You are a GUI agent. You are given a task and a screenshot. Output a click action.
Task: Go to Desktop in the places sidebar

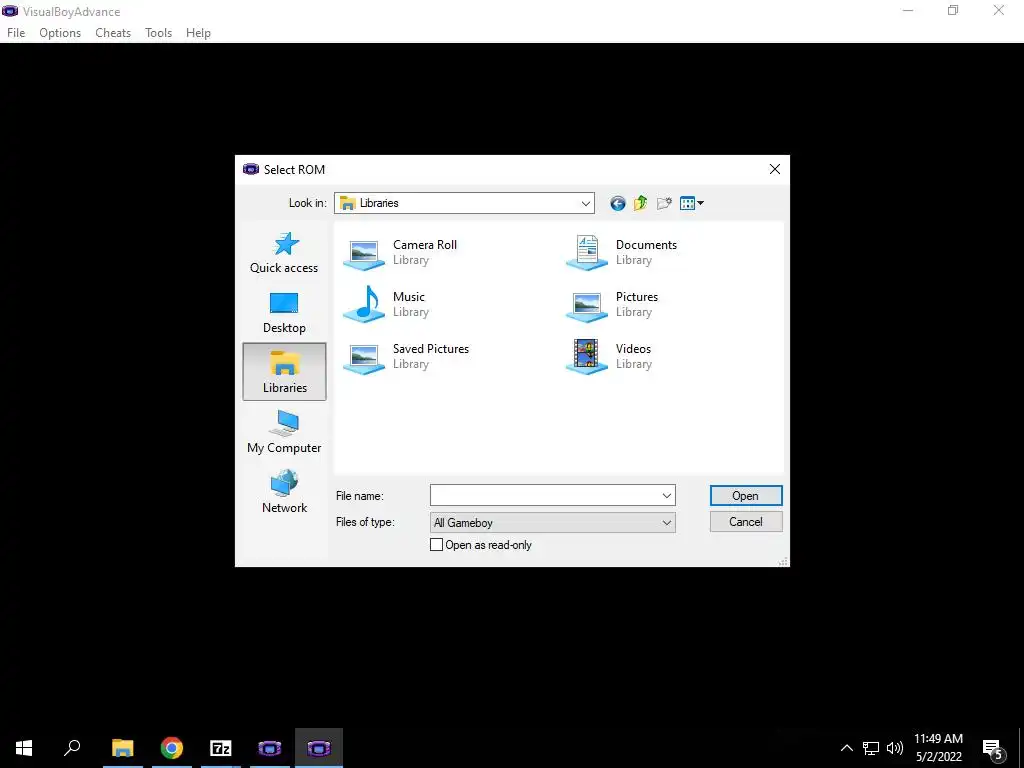click(284, 313)
